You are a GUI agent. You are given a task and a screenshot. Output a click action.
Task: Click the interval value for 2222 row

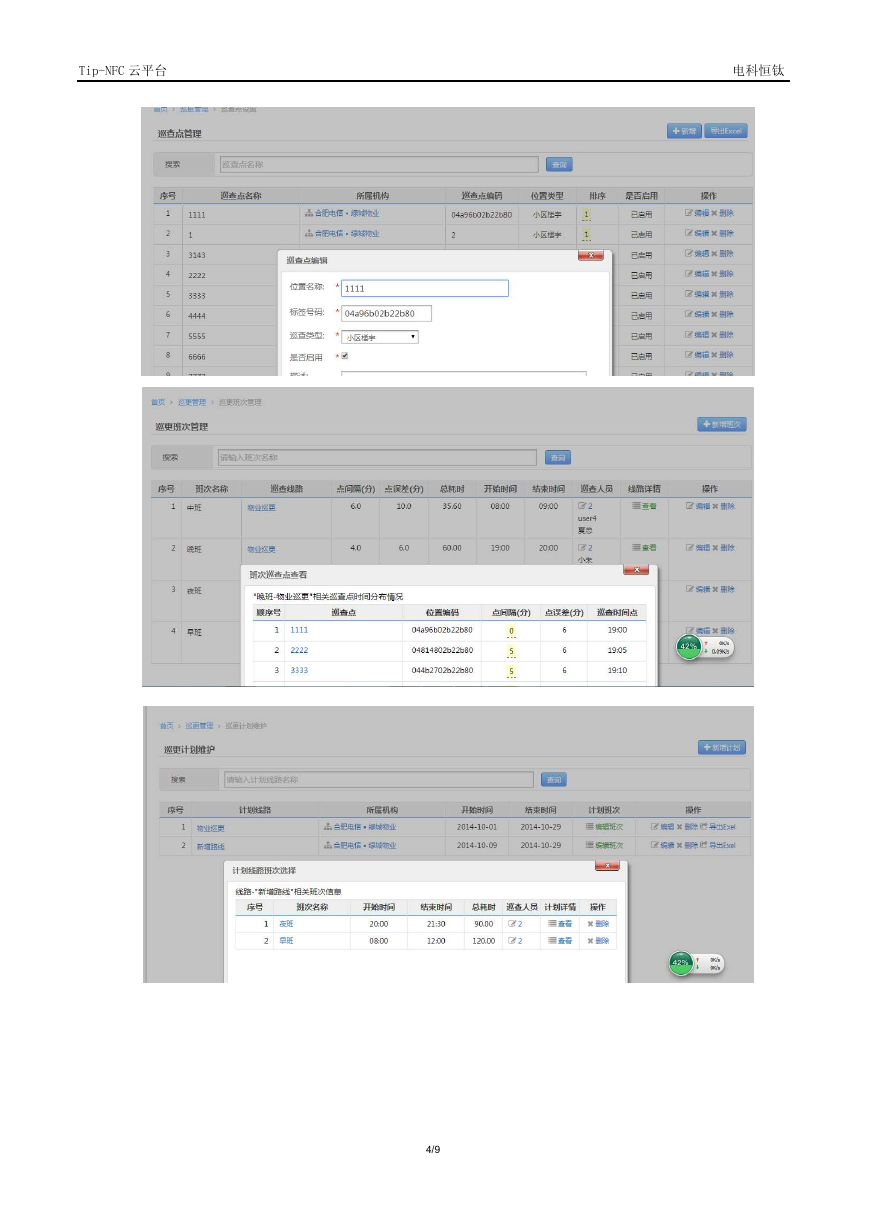[x=511, y=651]
